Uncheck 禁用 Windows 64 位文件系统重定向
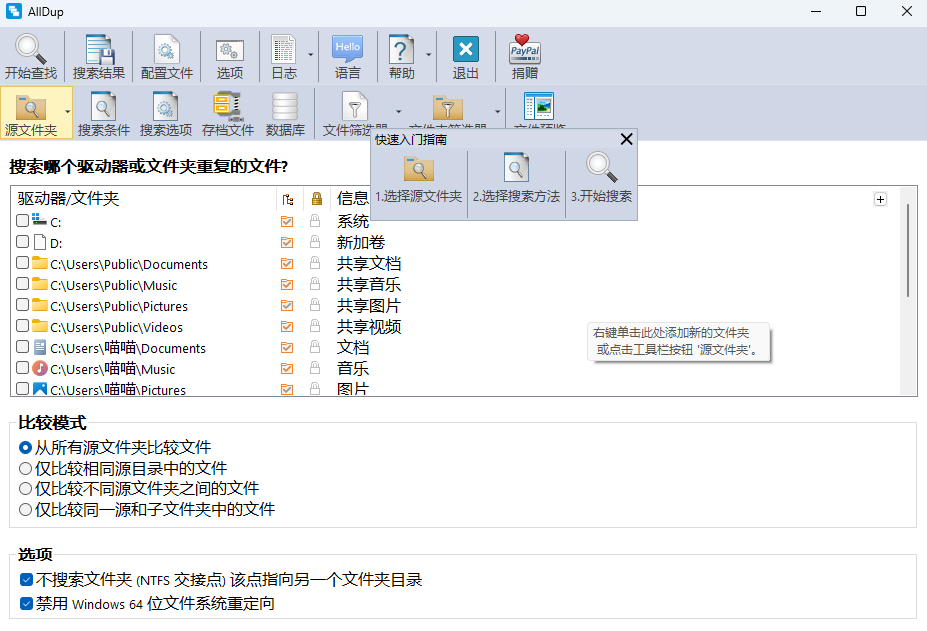The width and height of the screenshot is (927, 631). [26, 604]
